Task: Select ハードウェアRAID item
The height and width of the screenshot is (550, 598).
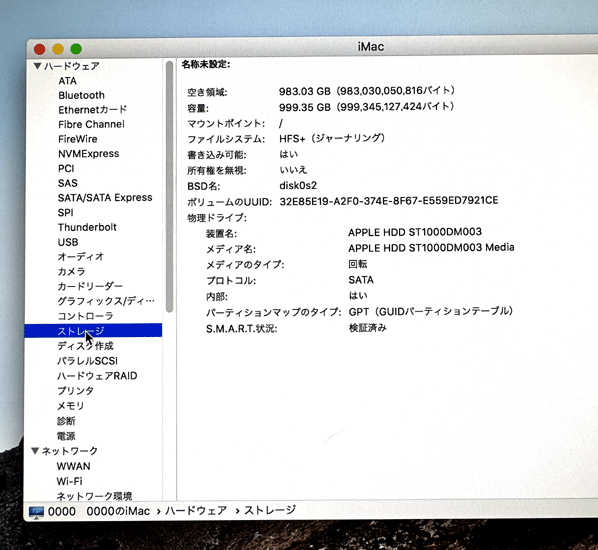Action: [x=97, y=376]
